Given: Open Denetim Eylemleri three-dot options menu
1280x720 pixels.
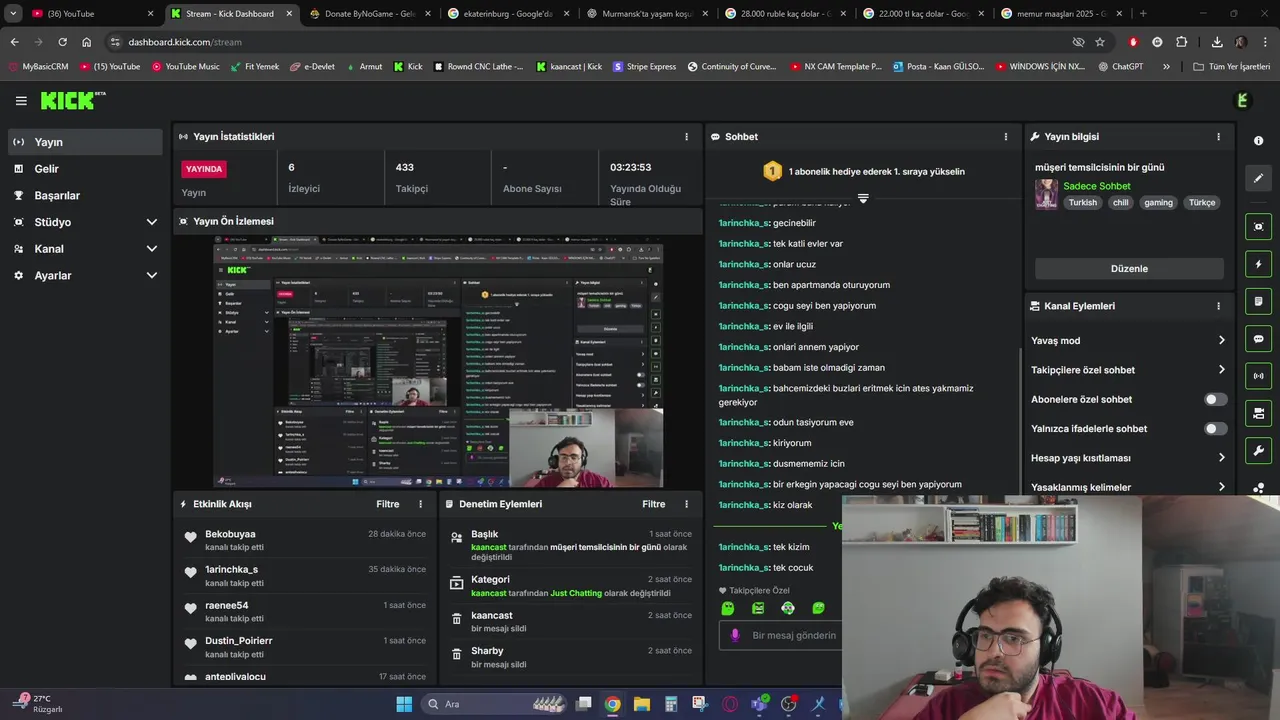Looking at the screenshot, I should tap(686, 504).
